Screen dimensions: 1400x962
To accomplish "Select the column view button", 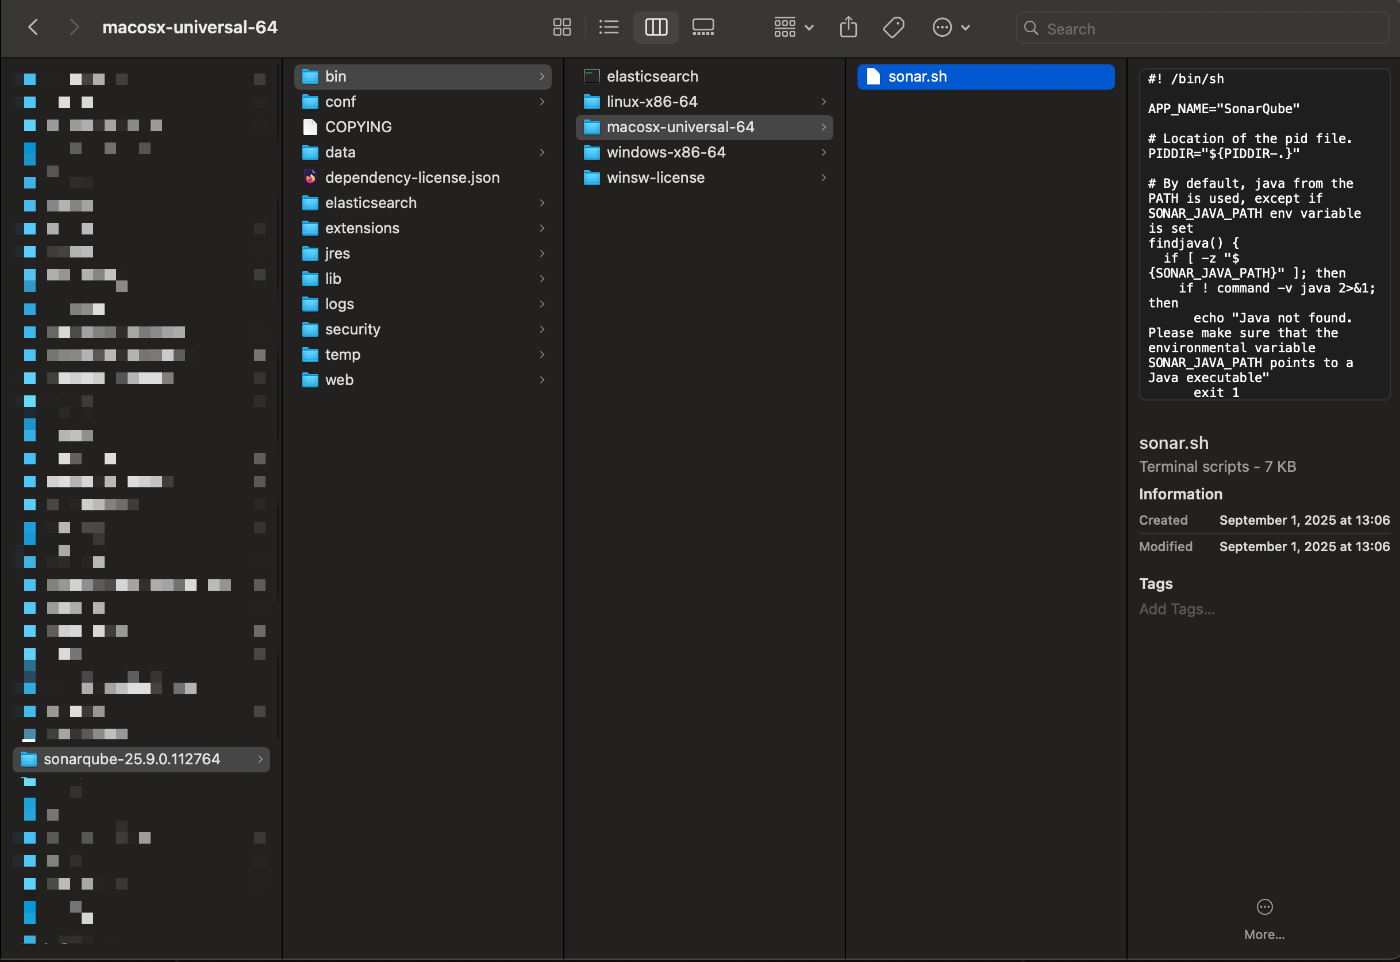I will (x=656, y=27).
